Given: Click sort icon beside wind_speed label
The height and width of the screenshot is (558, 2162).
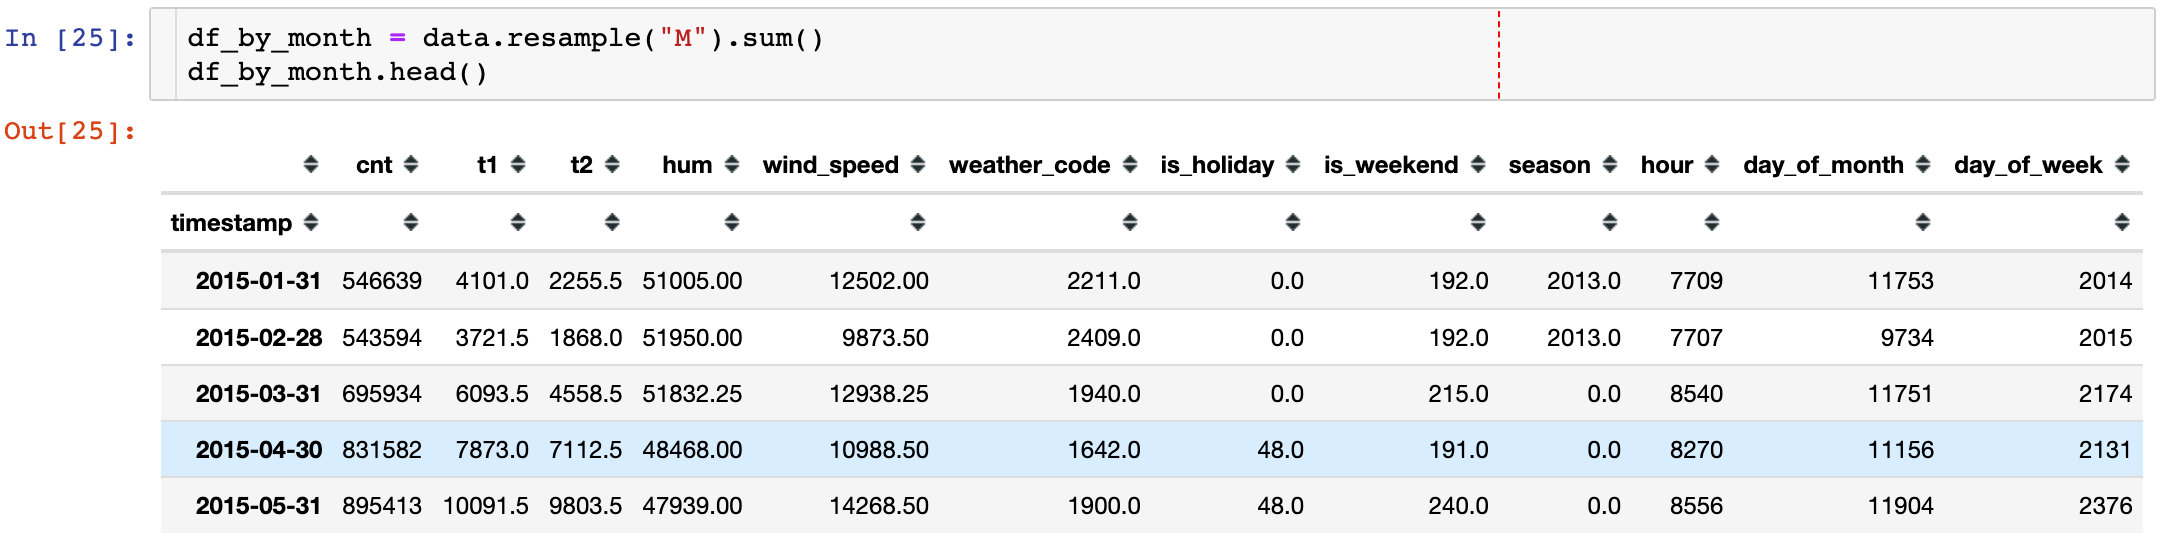Looking at the screenshot, I should (917, 165).
